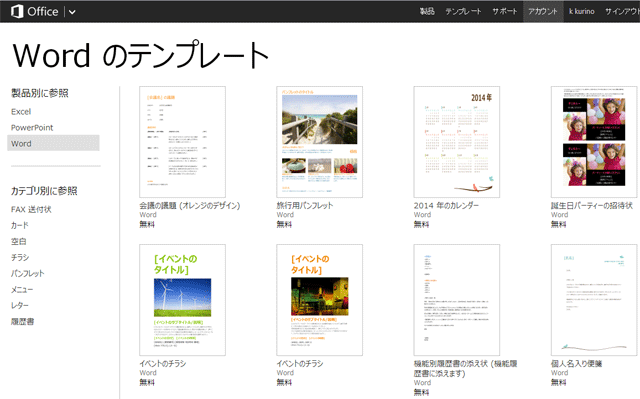This screenshot has height=399, width=640.
Task: Open the アカウント menu
Action: (542, 11)
